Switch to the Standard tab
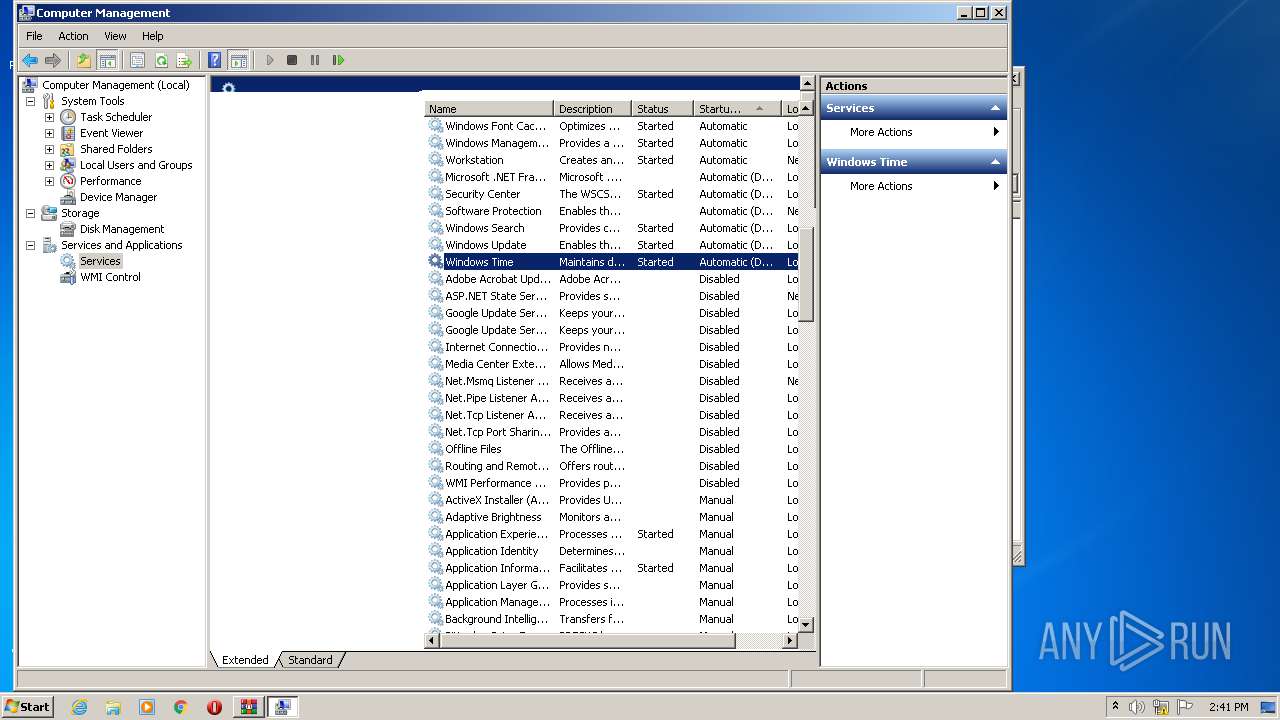The image size is (1280, 720). click(310, 660)
